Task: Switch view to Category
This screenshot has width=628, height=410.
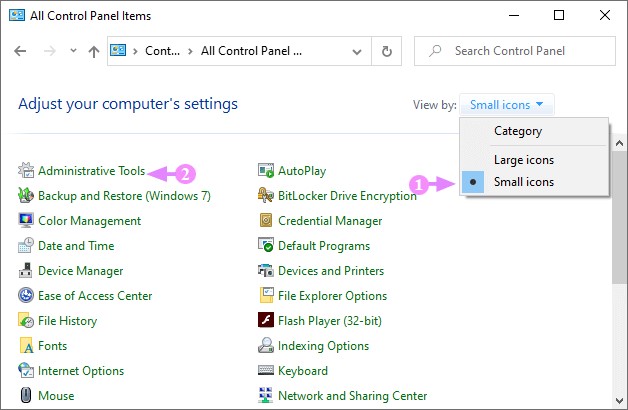Action: tap(517, 131)
